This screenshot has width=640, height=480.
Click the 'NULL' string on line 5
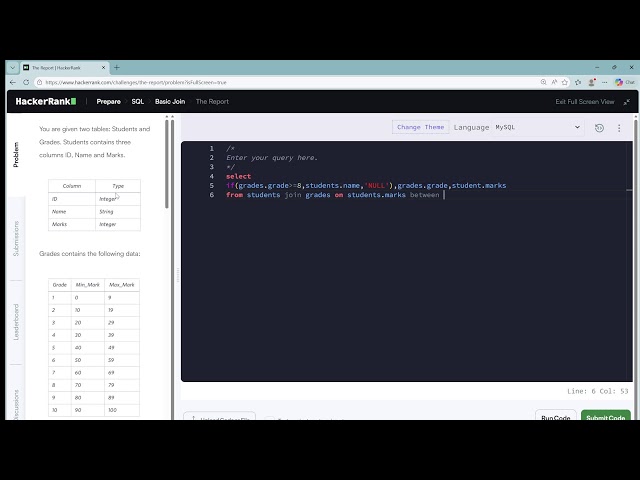[x=376, y=186]
